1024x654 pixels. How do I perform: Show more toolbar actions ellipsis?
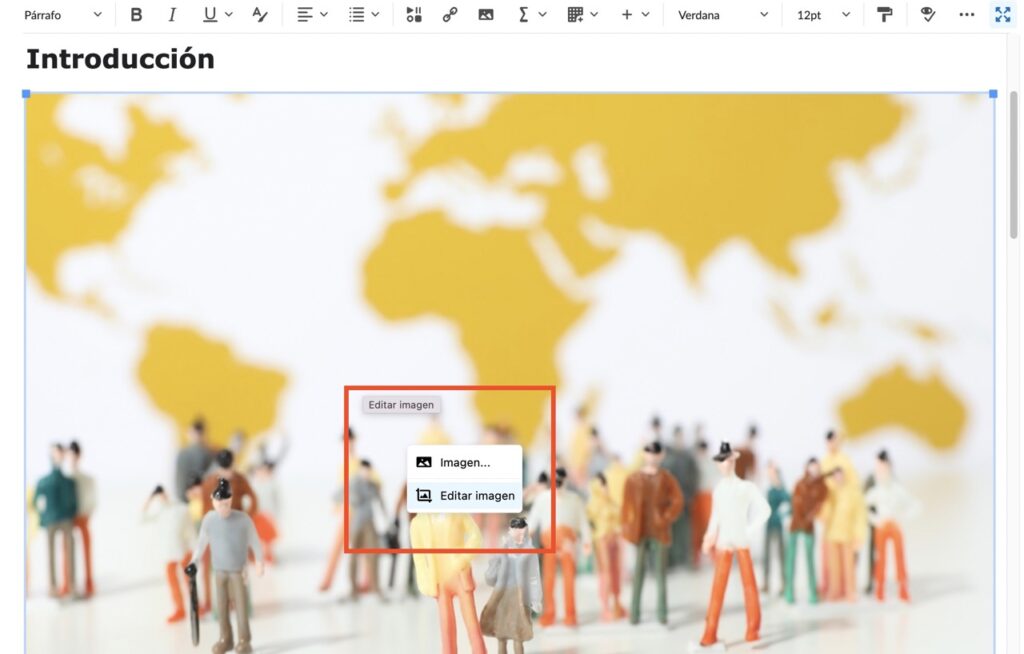coord(966,15)
